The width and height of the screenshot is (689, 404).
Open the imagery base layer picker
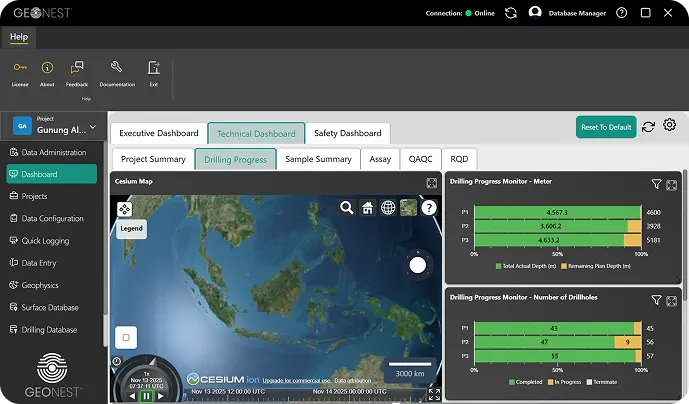[408, 208]
